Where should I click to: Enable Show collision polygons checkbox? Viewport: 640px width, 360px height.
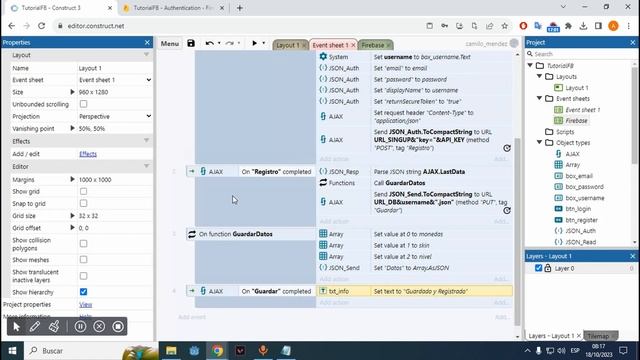coord(83,244)
